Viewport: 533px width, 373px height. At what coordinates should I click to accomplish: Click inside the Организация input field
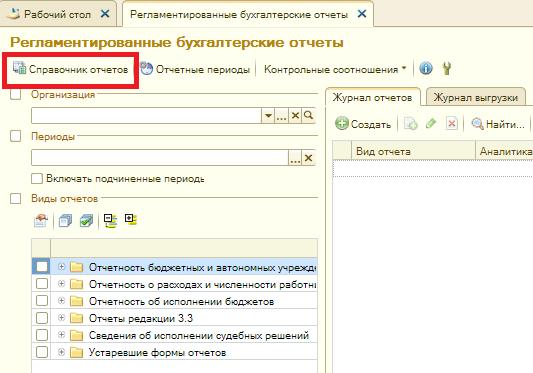pyautogui.click(x=146, y=116)
